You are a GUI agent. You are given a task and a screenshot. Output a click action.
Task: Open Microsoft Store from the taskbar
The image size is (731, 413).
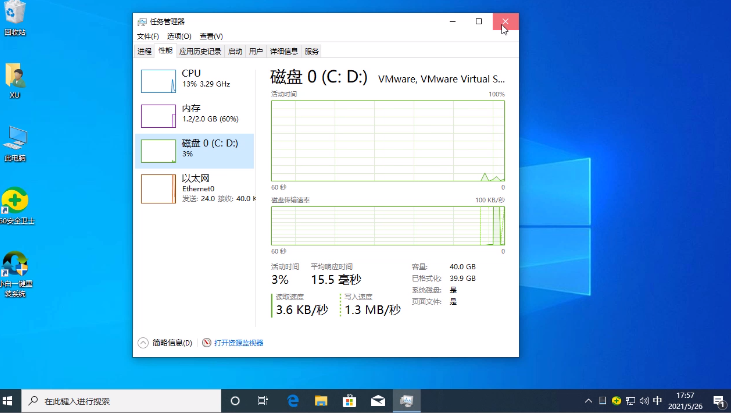coord(350,401)
